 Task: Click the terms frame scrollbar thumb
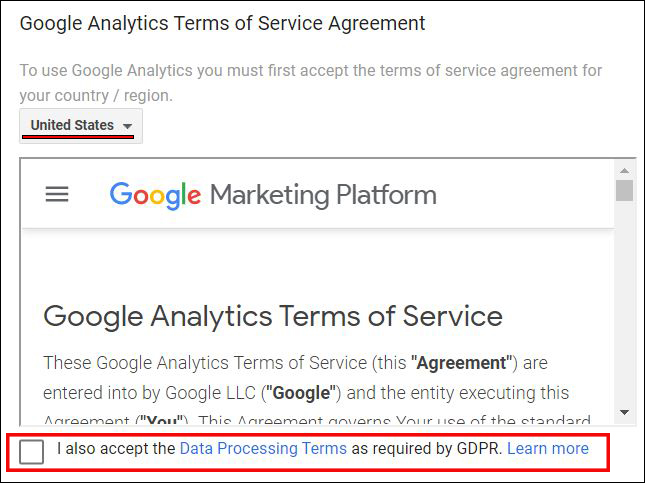point(624,190)
